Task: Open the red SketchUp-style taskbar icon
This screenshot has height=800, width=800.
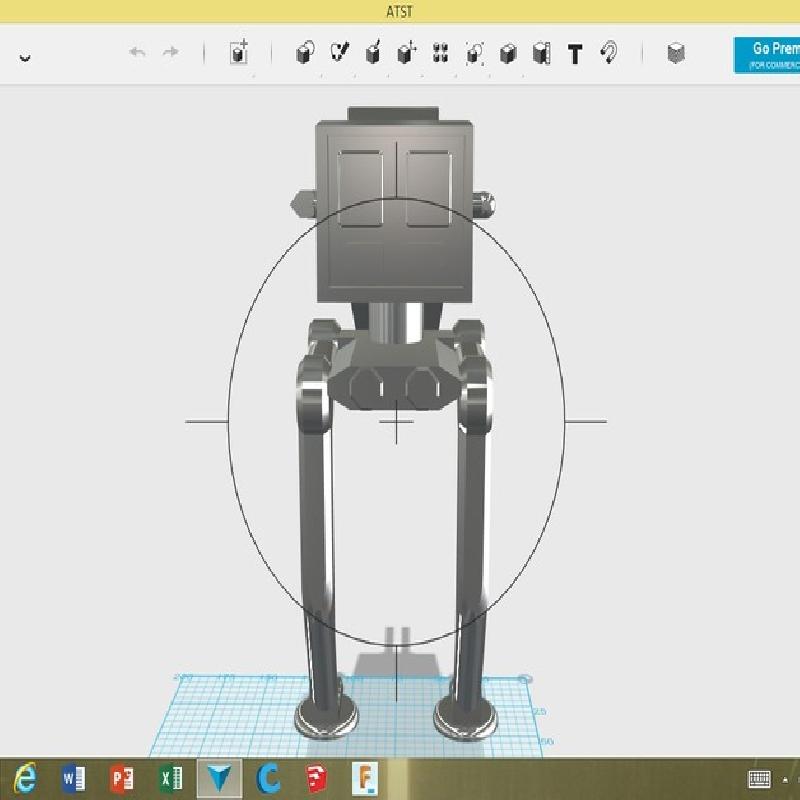Action: click(x=316, y=779)
